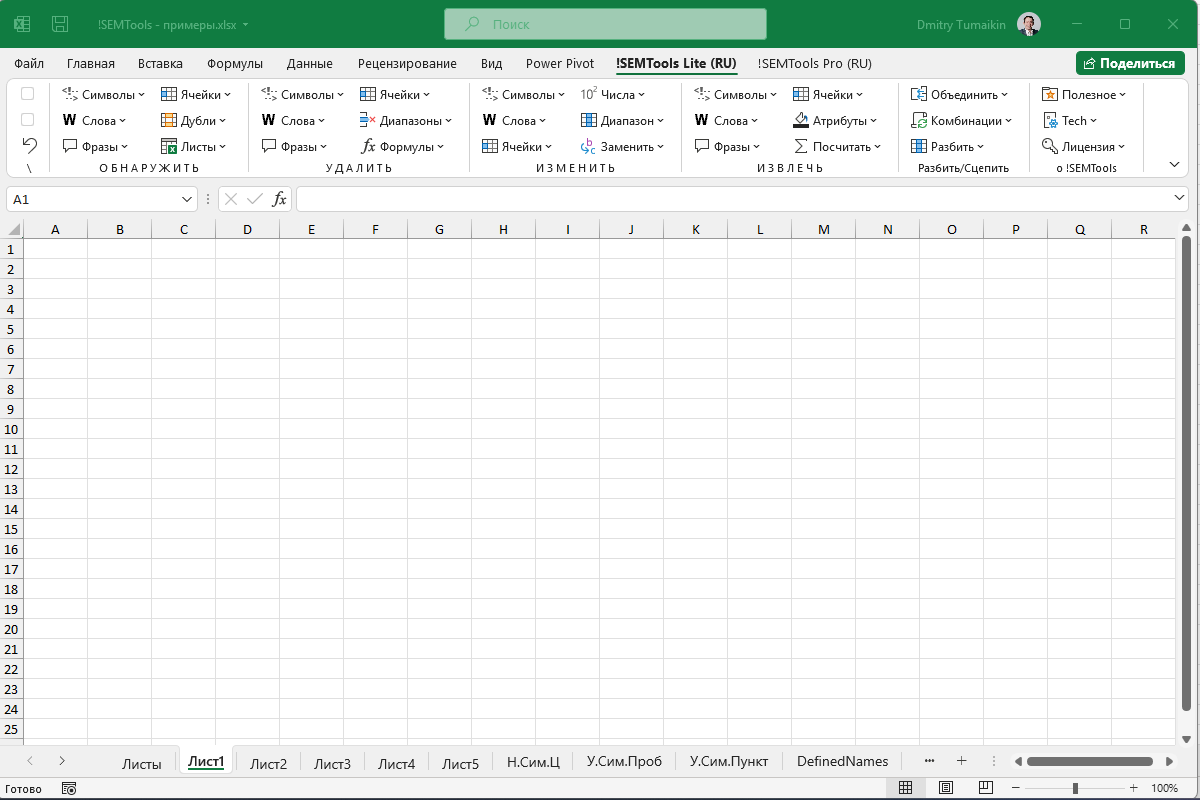Open the Dmitry Tumaikin account

tap(978, 24)
